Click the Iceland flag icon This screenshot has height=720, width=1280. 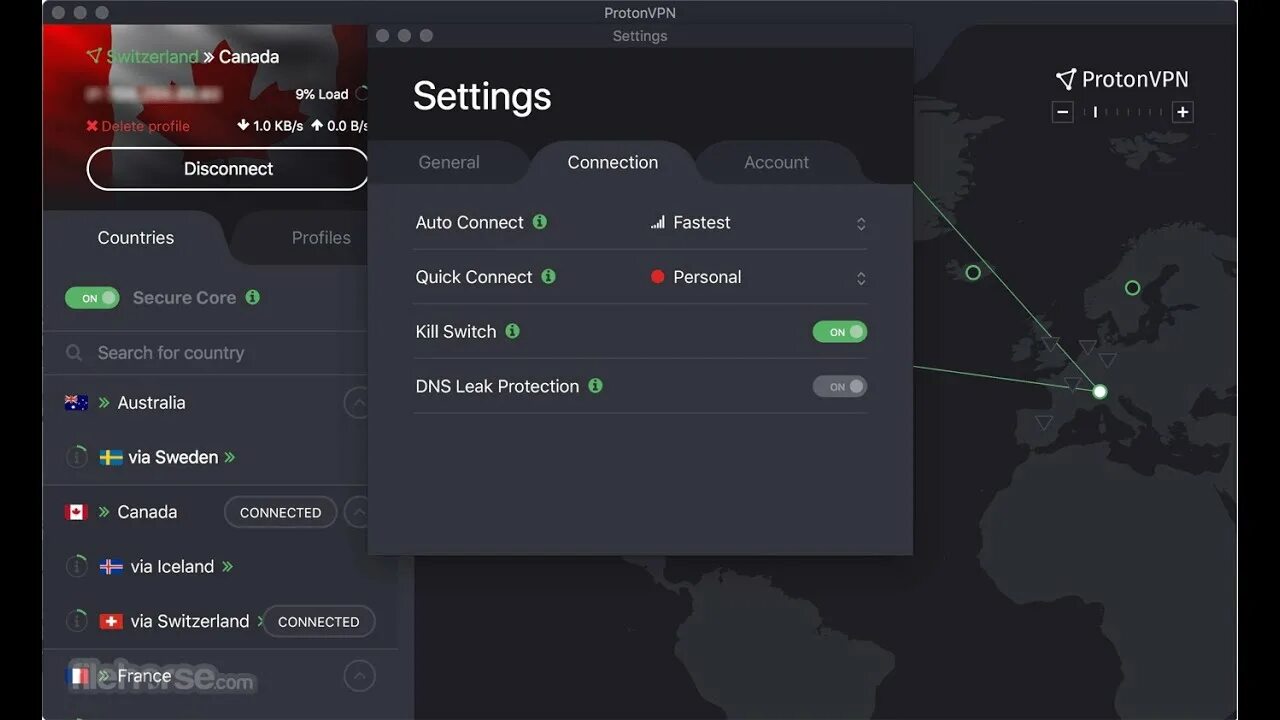point(111,566)
